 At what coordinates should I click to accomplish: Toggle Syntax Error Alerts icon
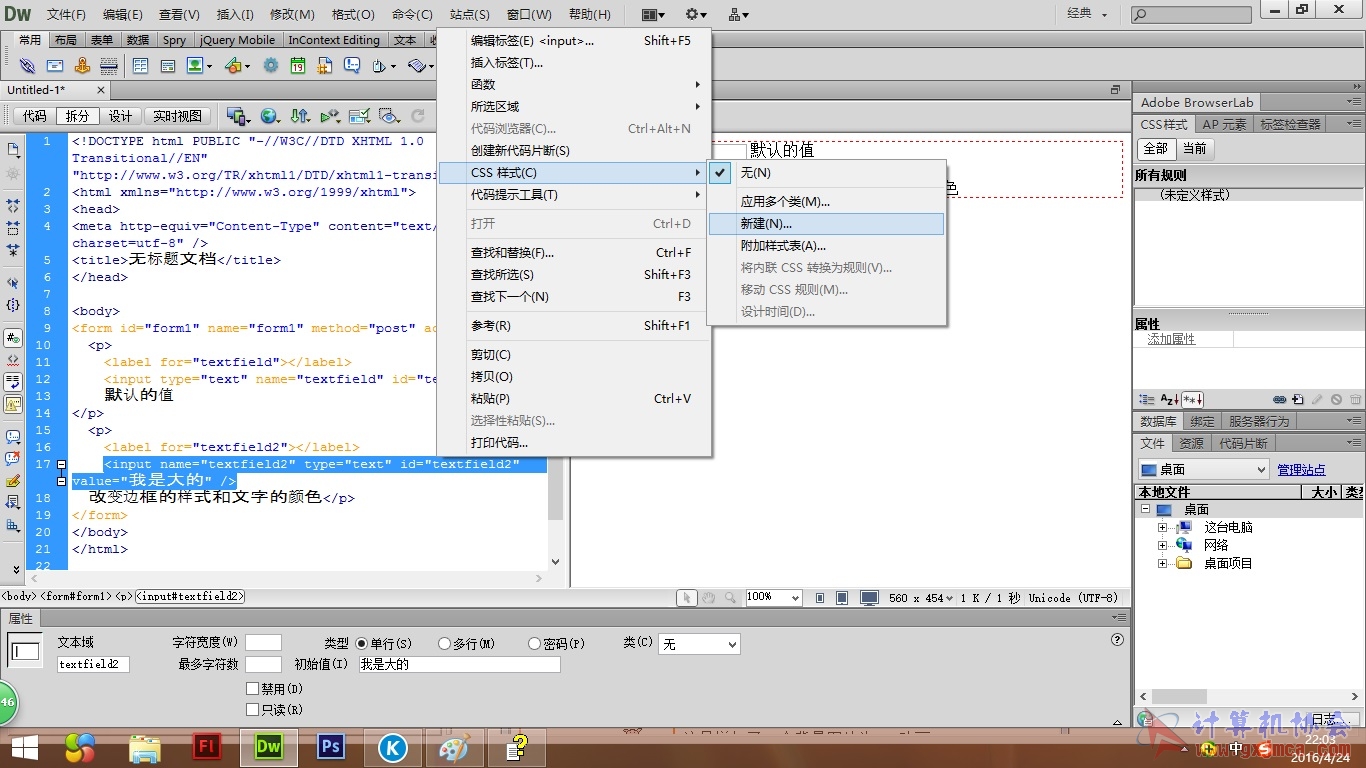tap(13, 404)
